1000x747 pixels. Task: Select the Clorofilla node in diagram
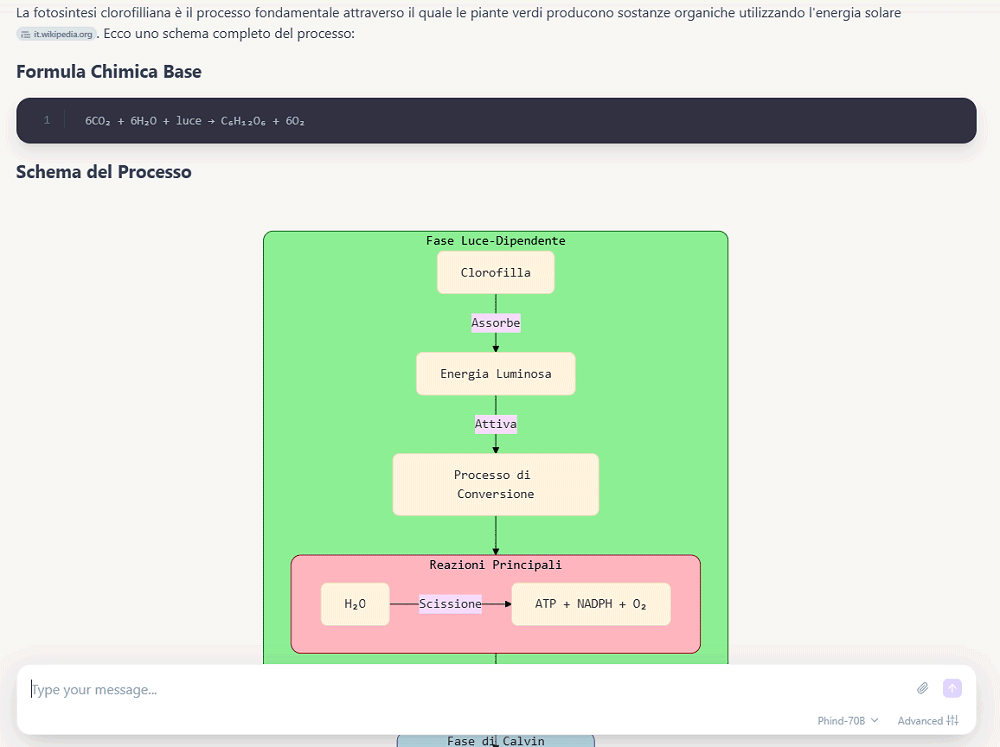496,272
